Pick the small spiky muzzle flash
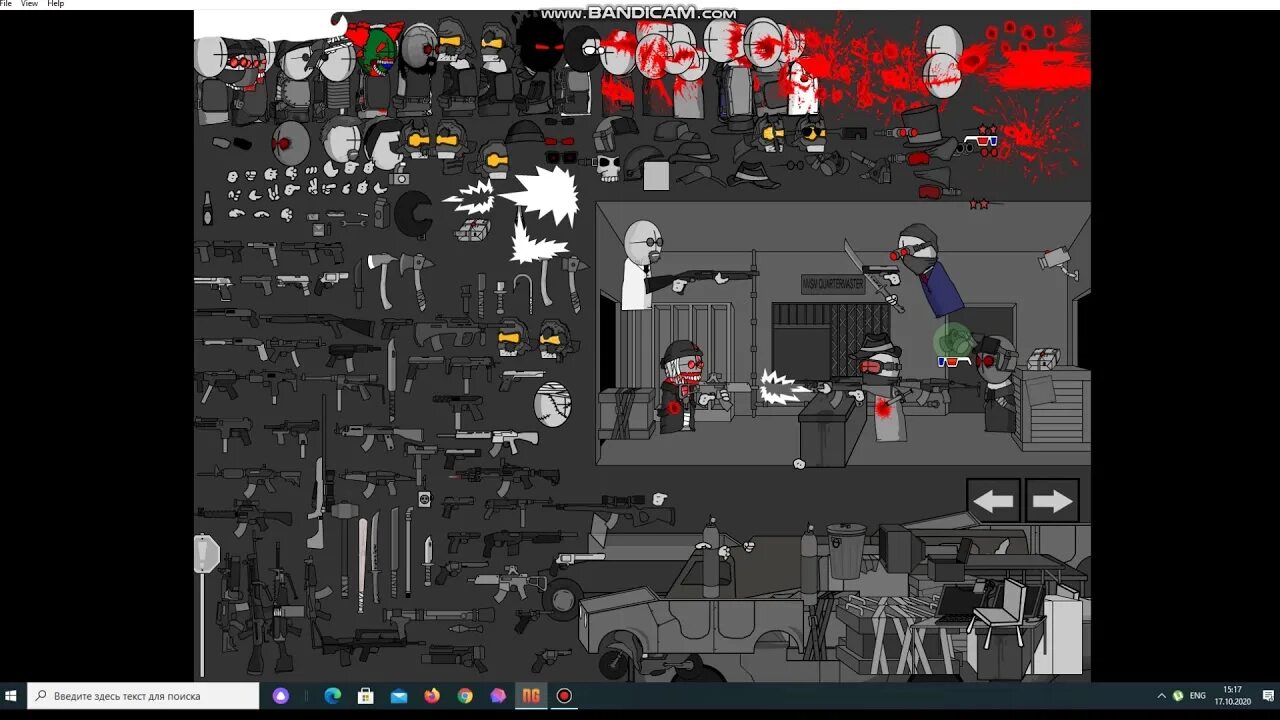The height and width of the screenshot is (720, 1280). (470, 197)
